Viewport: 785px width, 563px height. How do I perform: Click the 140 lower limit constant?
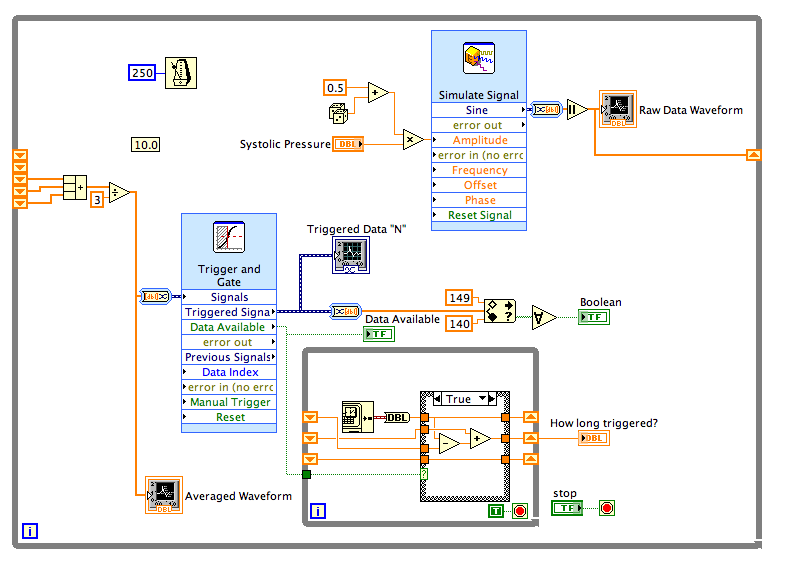(x=459, y=324)
